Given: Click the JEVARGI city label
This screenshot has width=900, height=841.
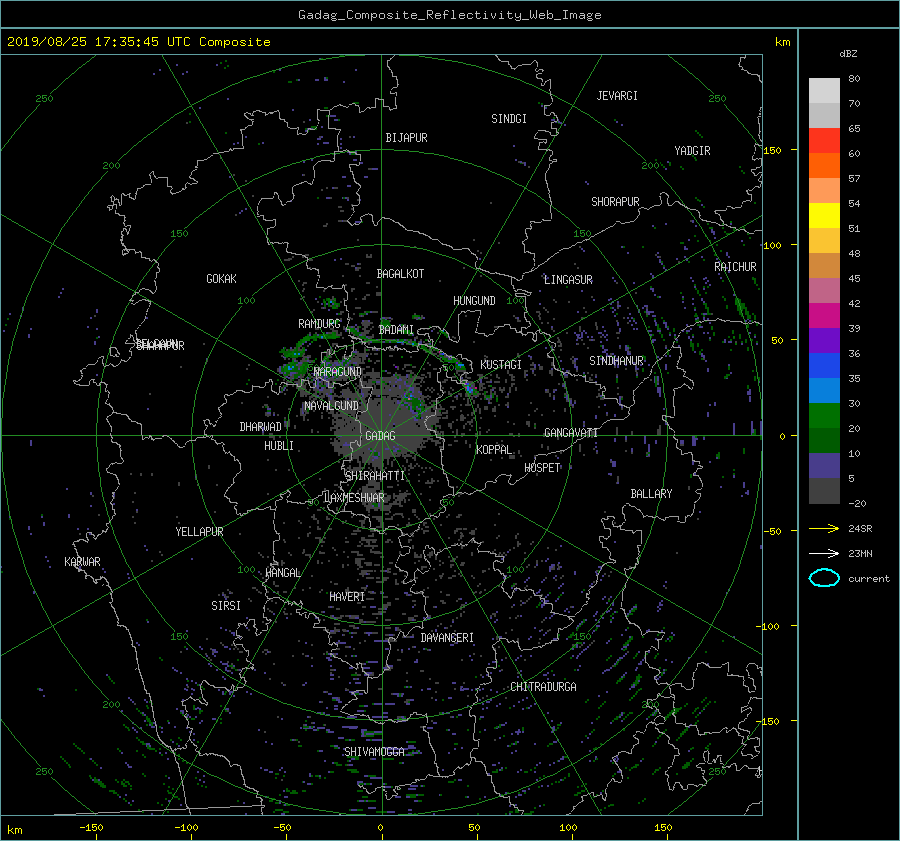Looking at the screenshot, I should click(617, 96).
